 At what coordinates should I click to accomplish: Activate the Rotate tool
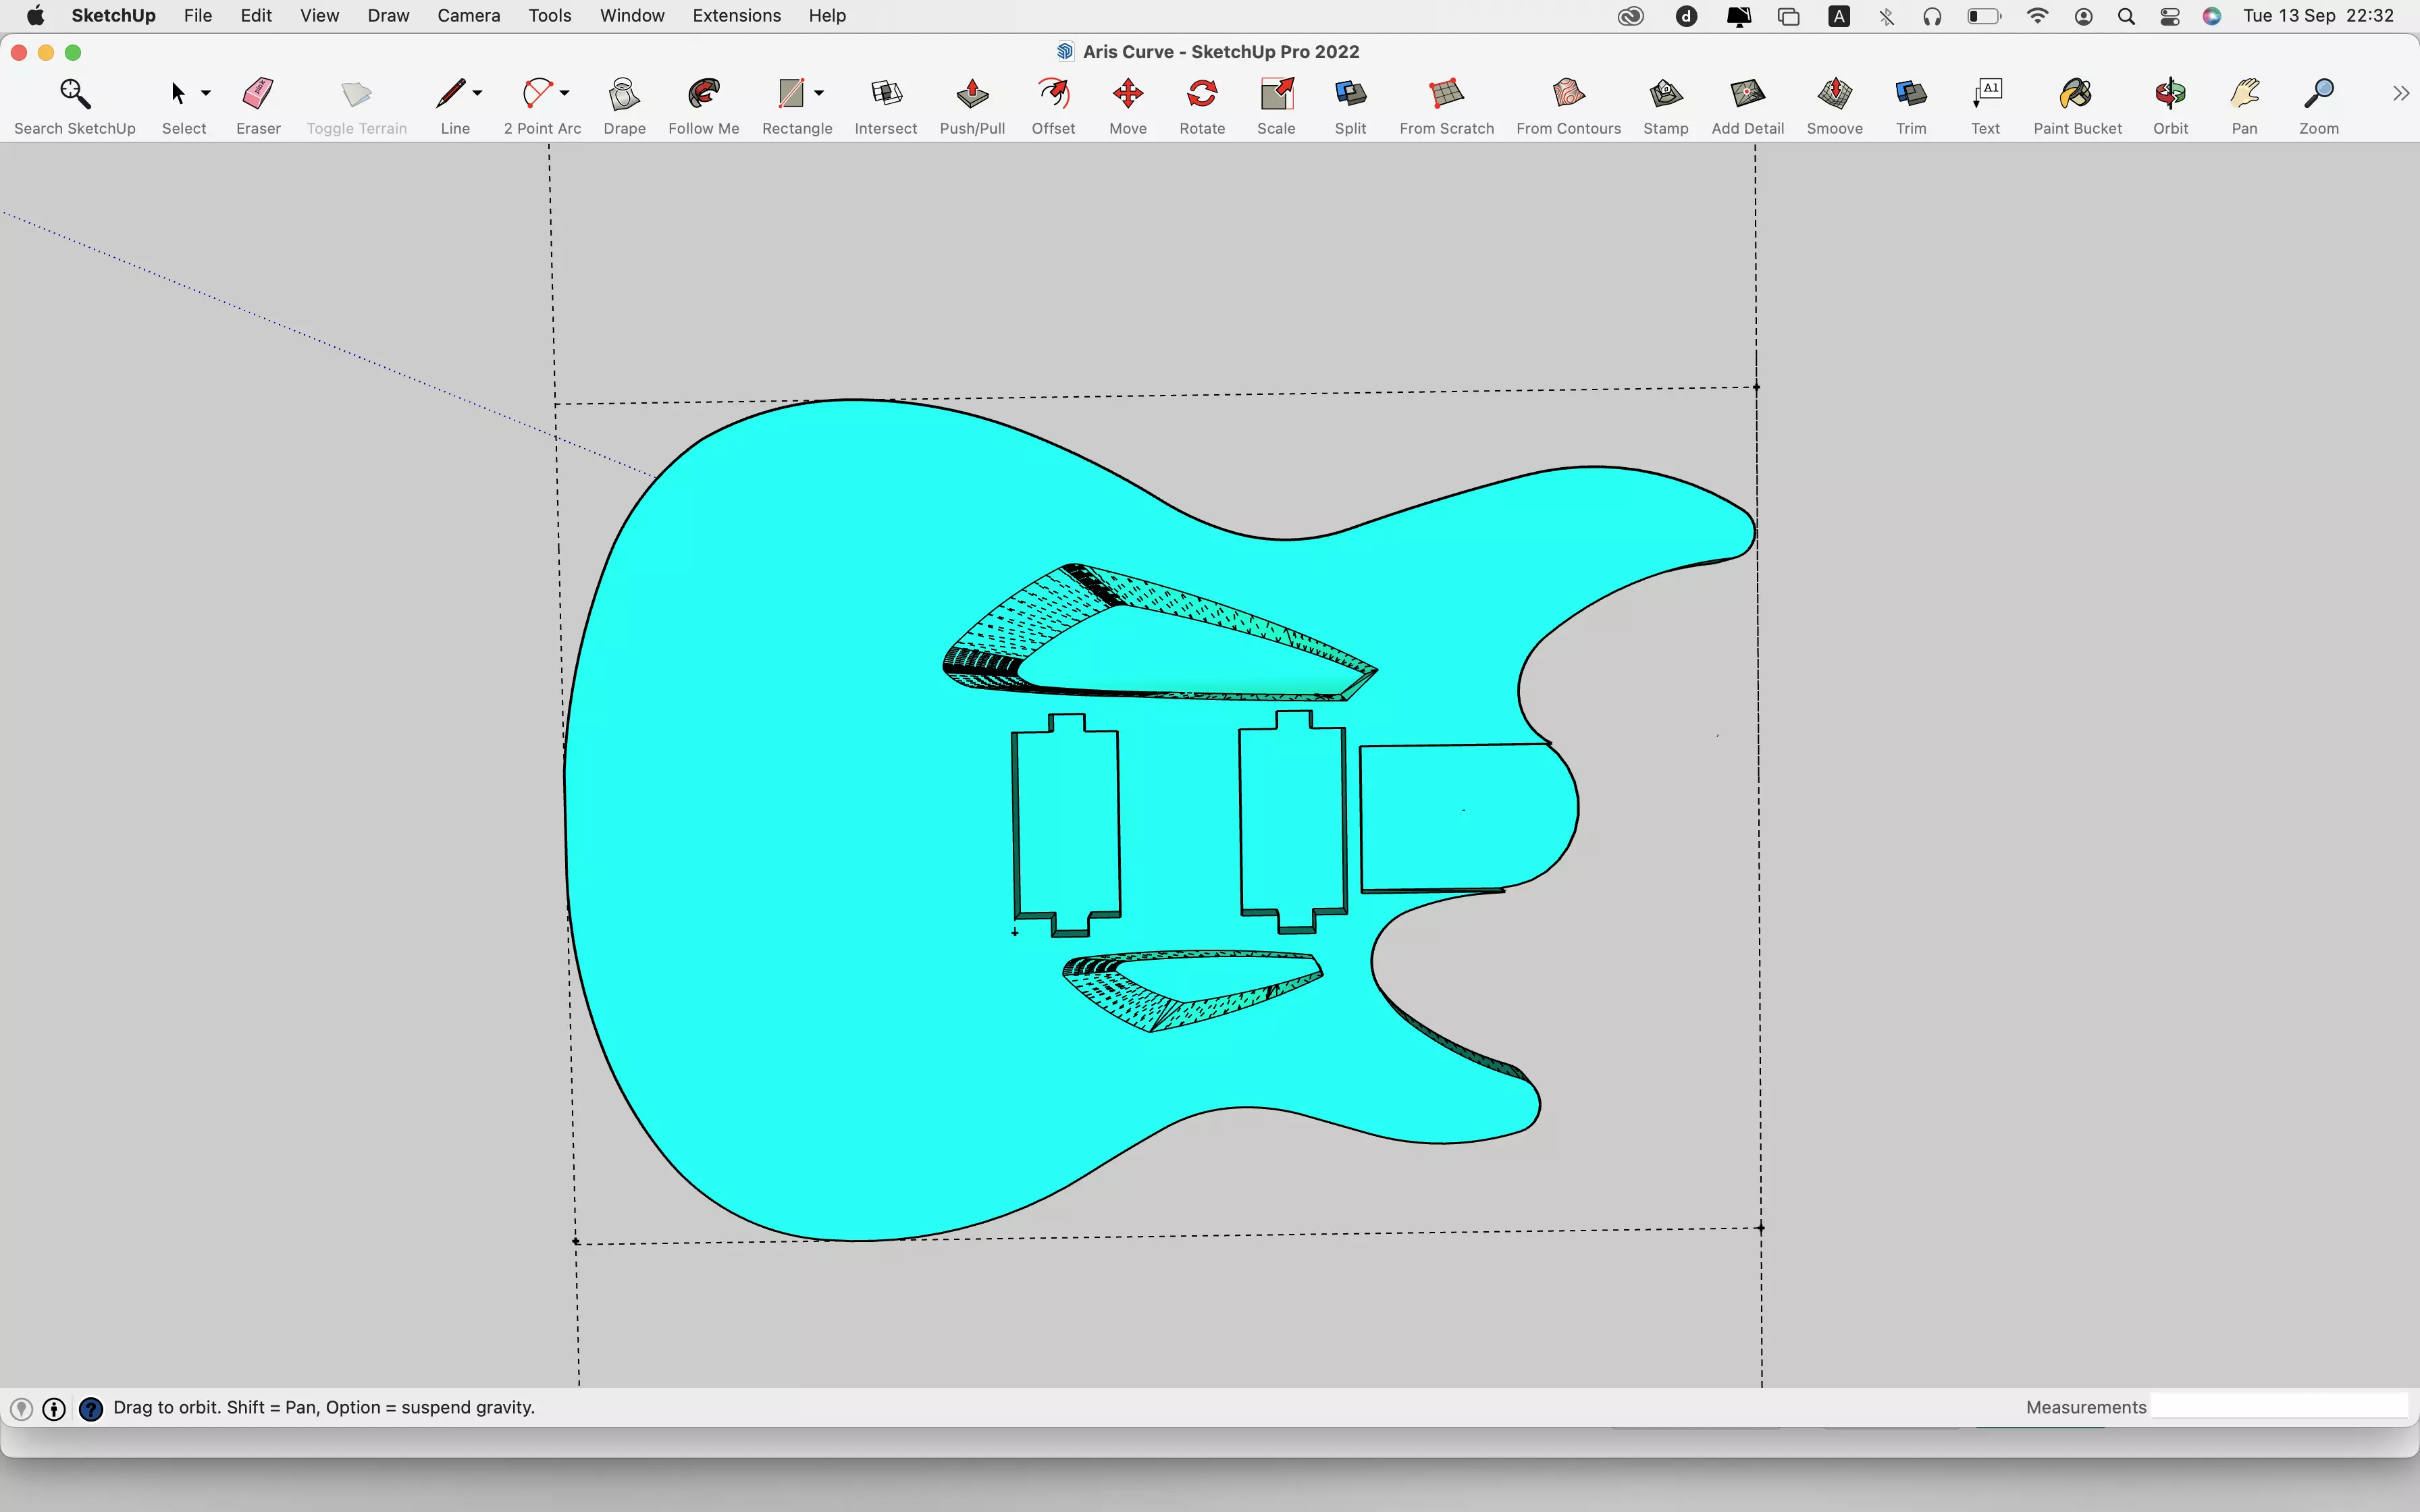click(1201, 95)
